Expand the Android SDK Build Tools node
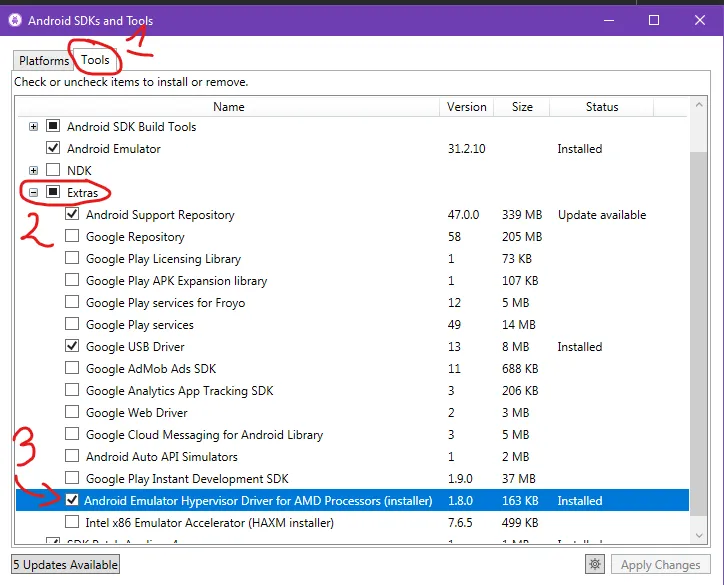Viewport: 724px width, 585px height. point(33,127)
